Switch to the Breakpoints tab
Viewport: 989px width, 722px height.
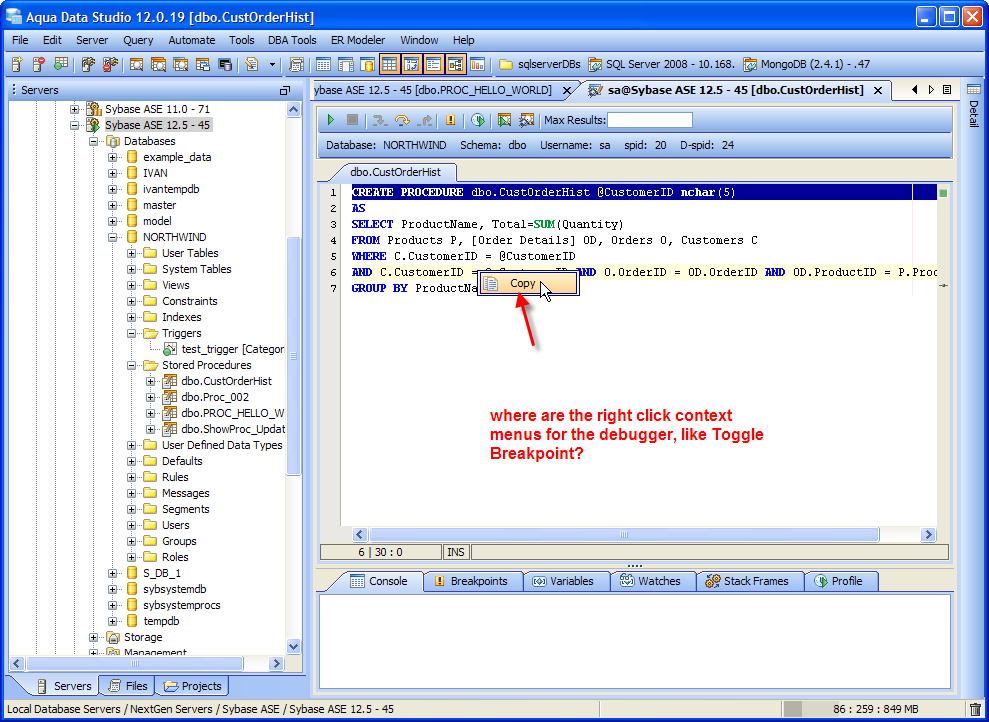click(473, 581)
